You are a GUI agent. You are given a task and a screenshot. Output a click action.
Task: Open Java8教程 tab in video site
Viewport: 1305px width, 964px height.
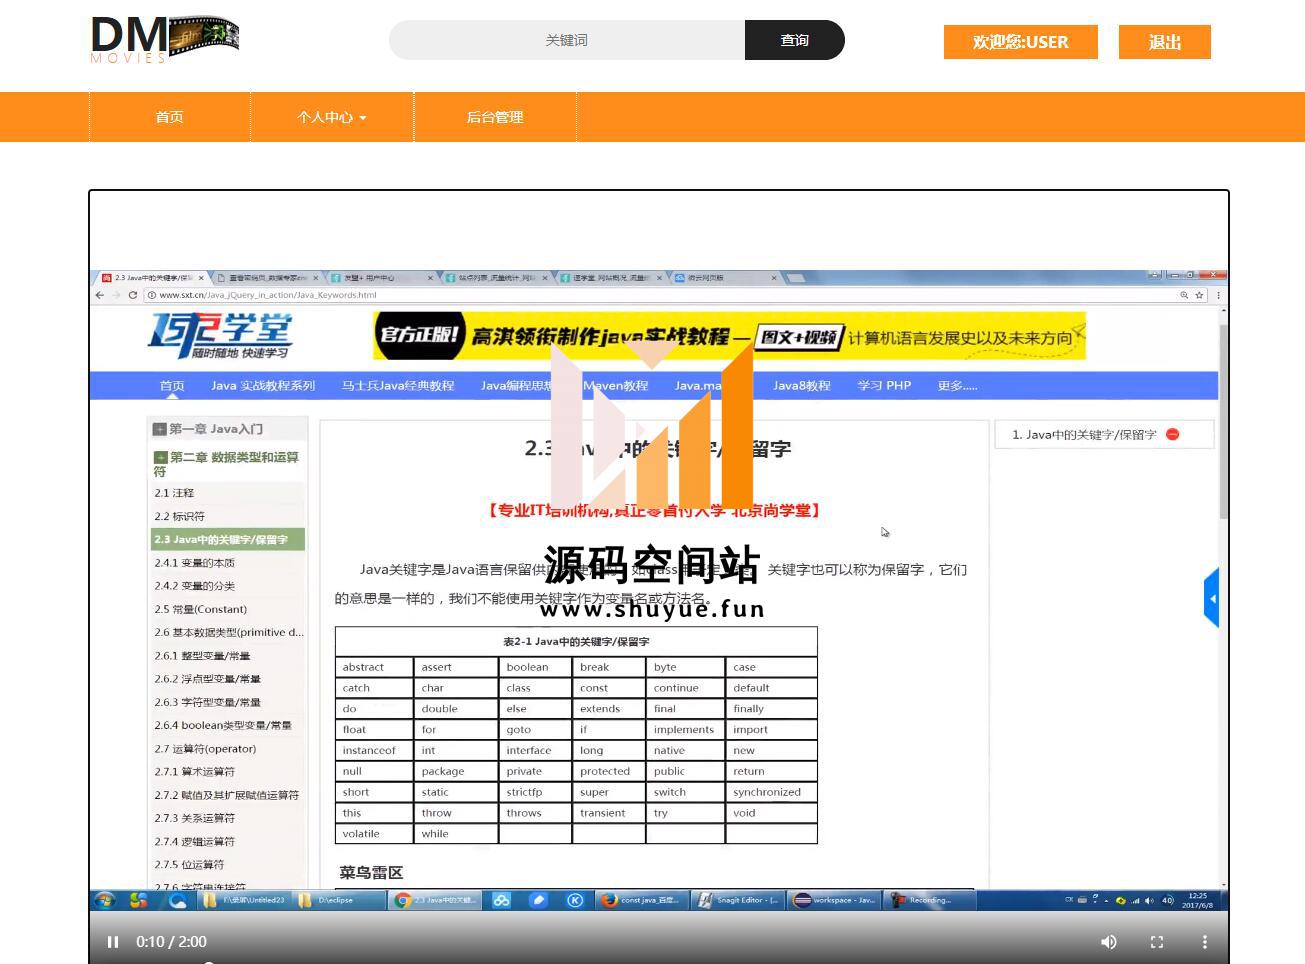[802, 385]
